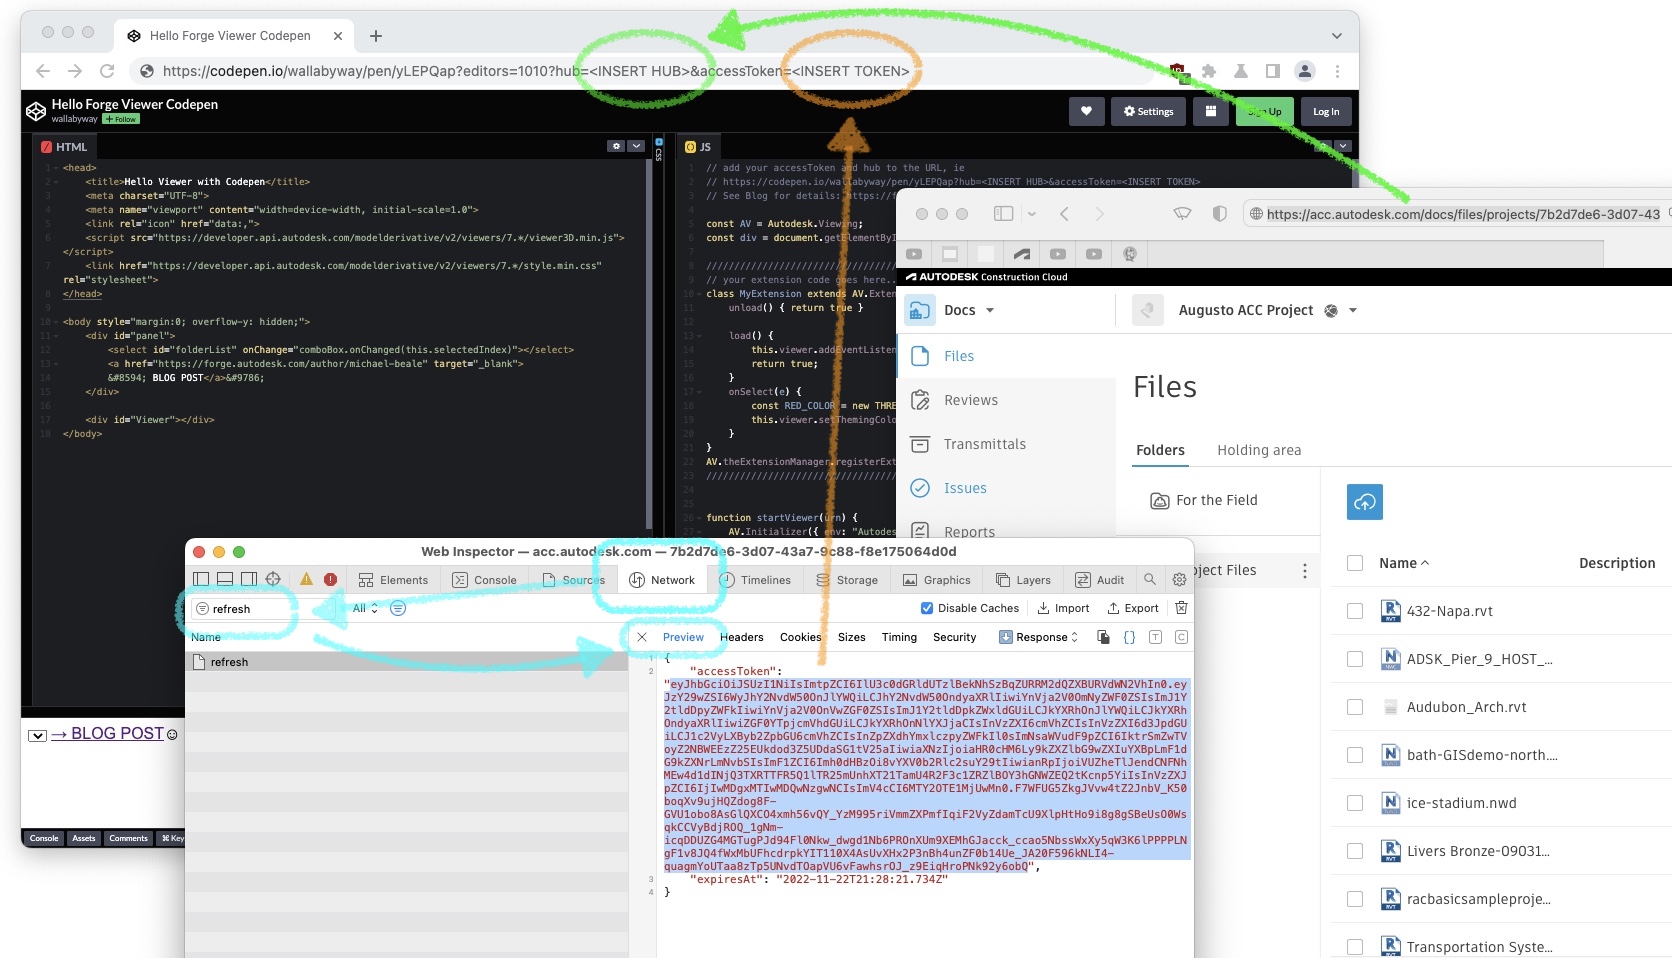Check the box for 432-Napa.rvt
This screenshot has width=1672, height=958.
[x=1355, y=611]
